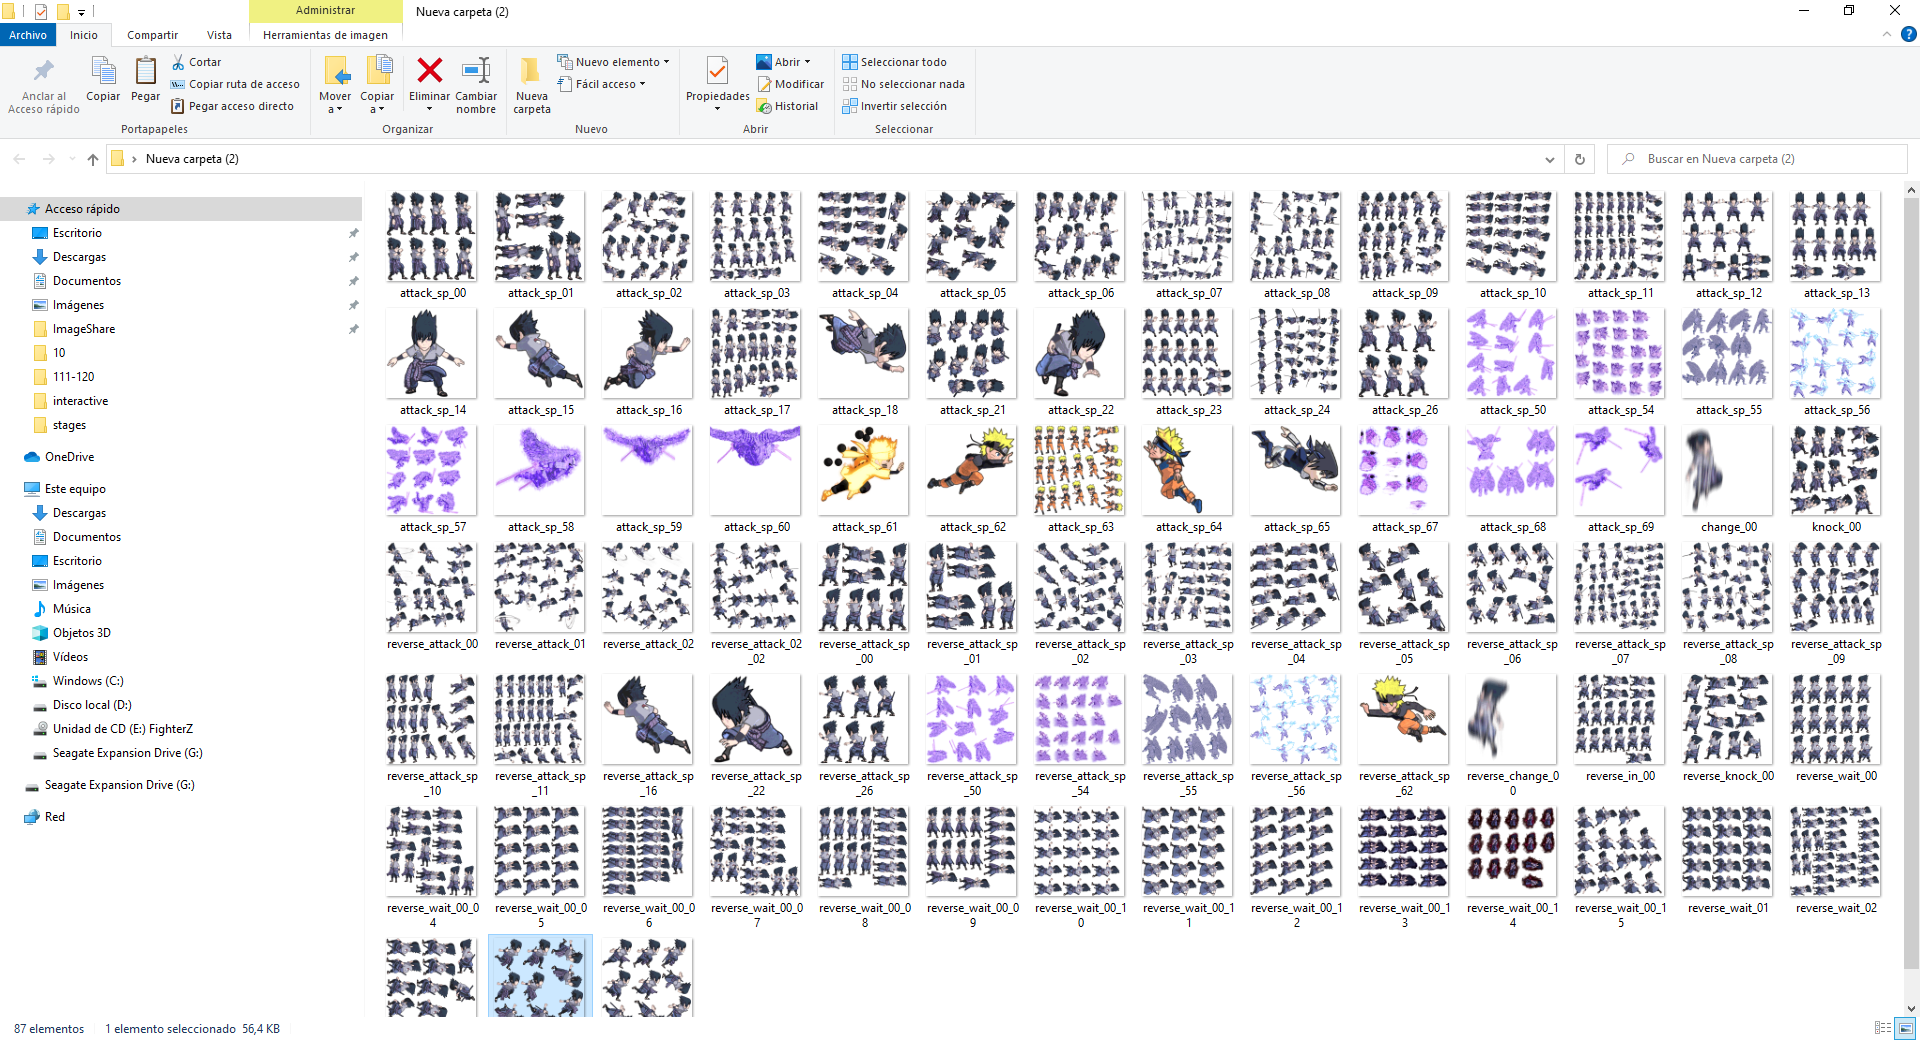Click No seleccionar nada
The image size is (1920, 1040).
coord(903,84)
